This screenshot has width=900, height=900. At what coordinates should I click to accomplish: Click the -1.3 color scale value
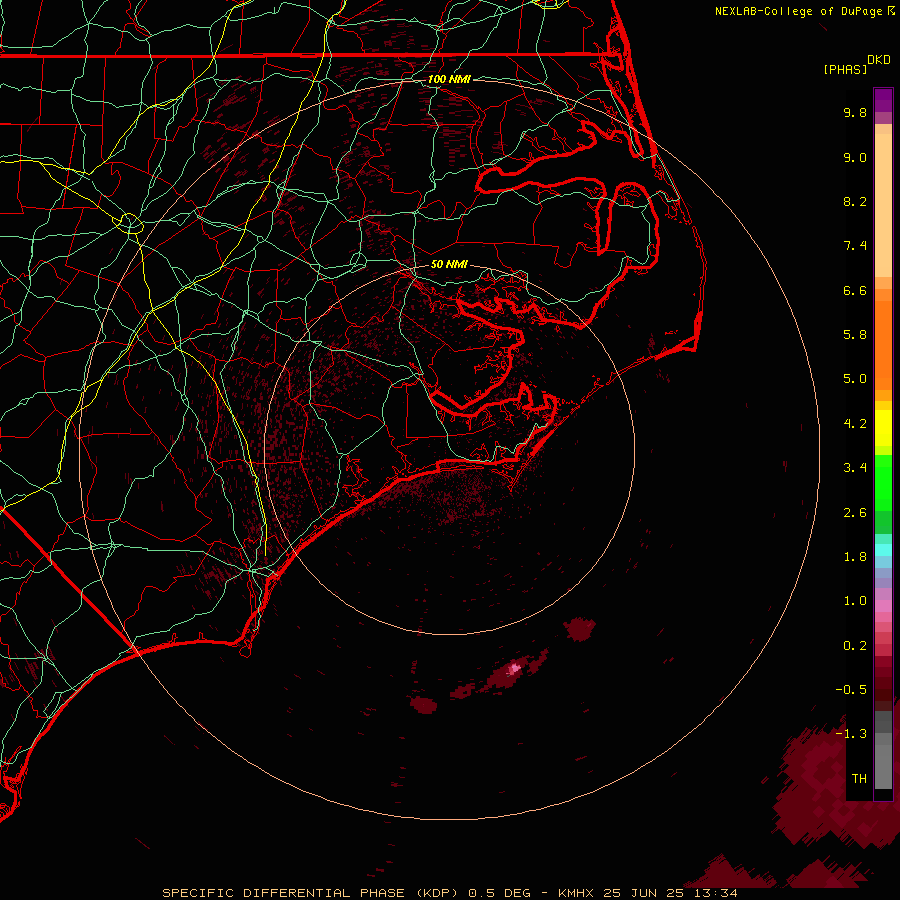pos(851,734)
